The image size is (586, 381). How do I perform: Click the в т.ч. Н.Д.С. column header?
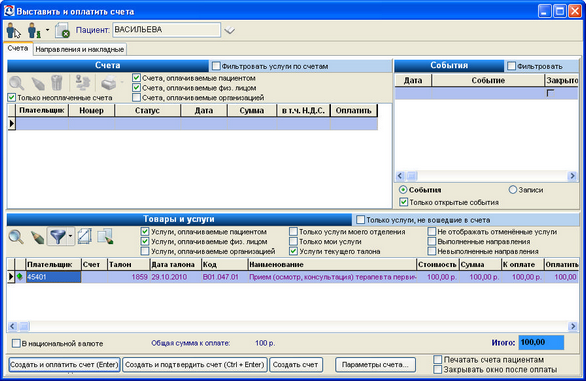tap(303, 110)
